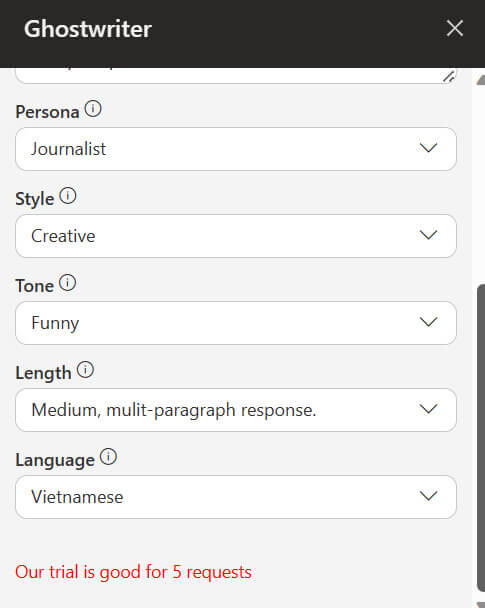Open the Persona dropdown showing Journalist

pyautogui.click(x=236, y=149)
